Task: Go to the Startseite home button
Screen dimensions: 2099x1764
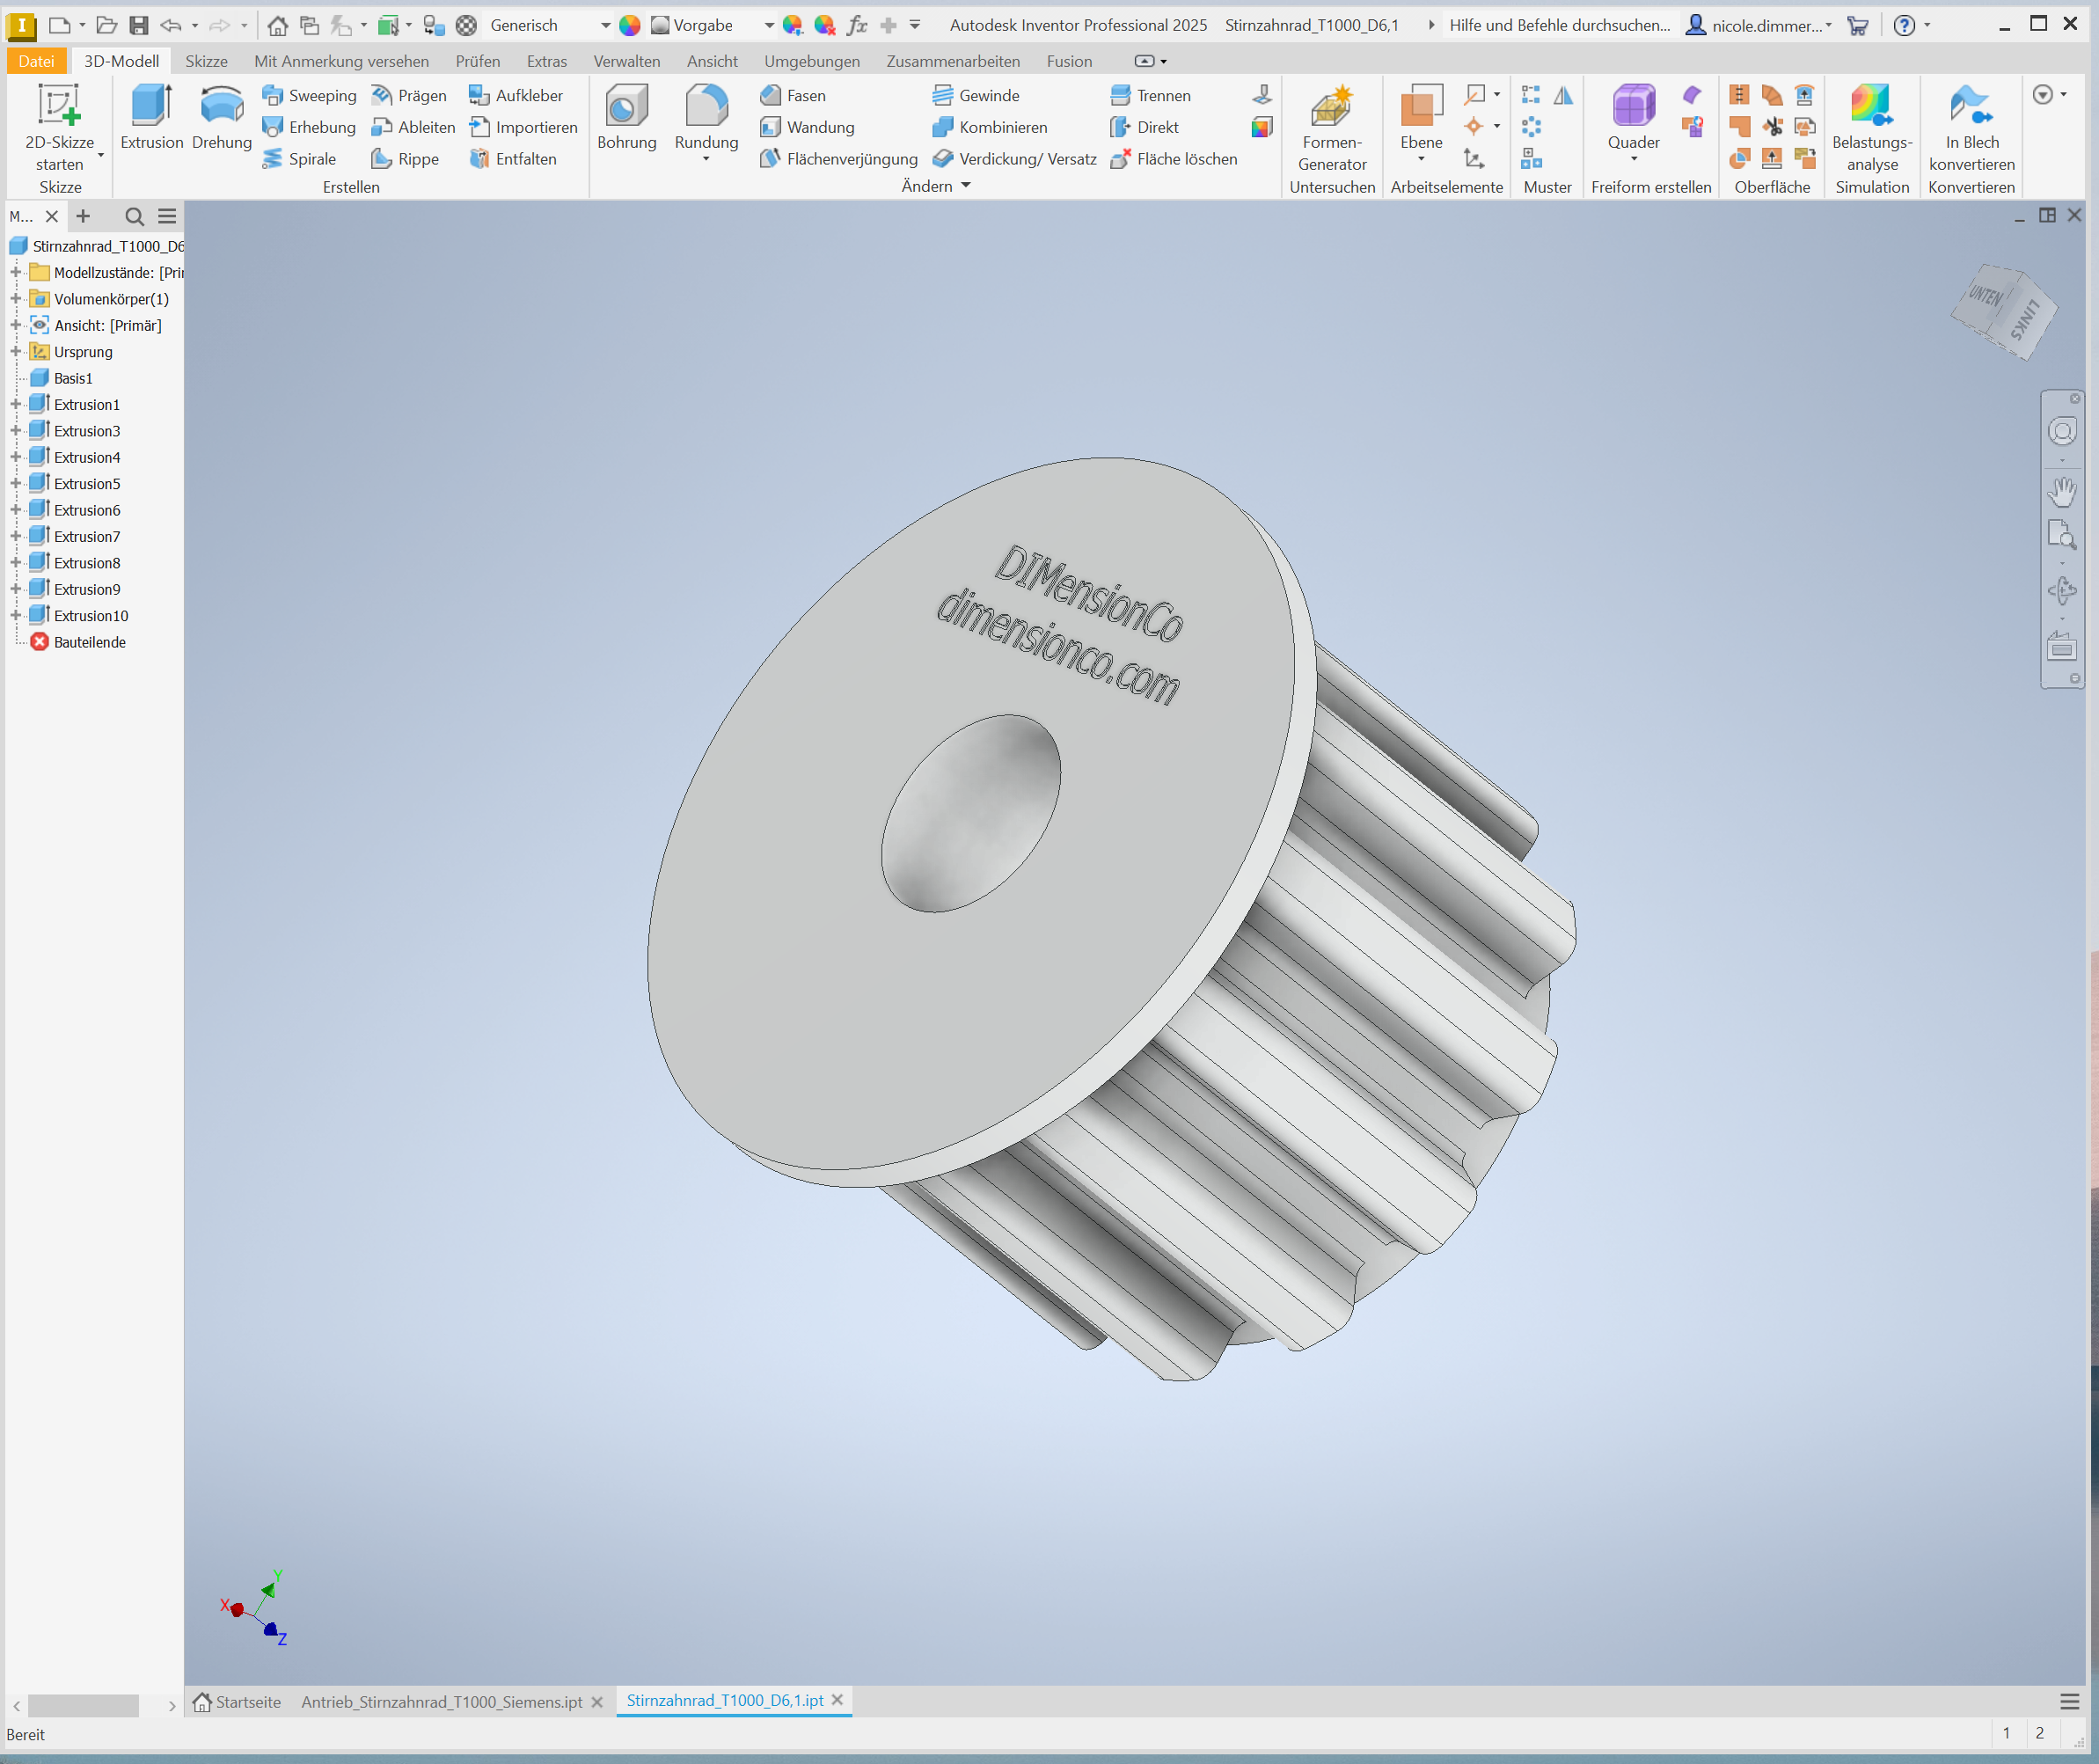Action: coord(237,1701)
